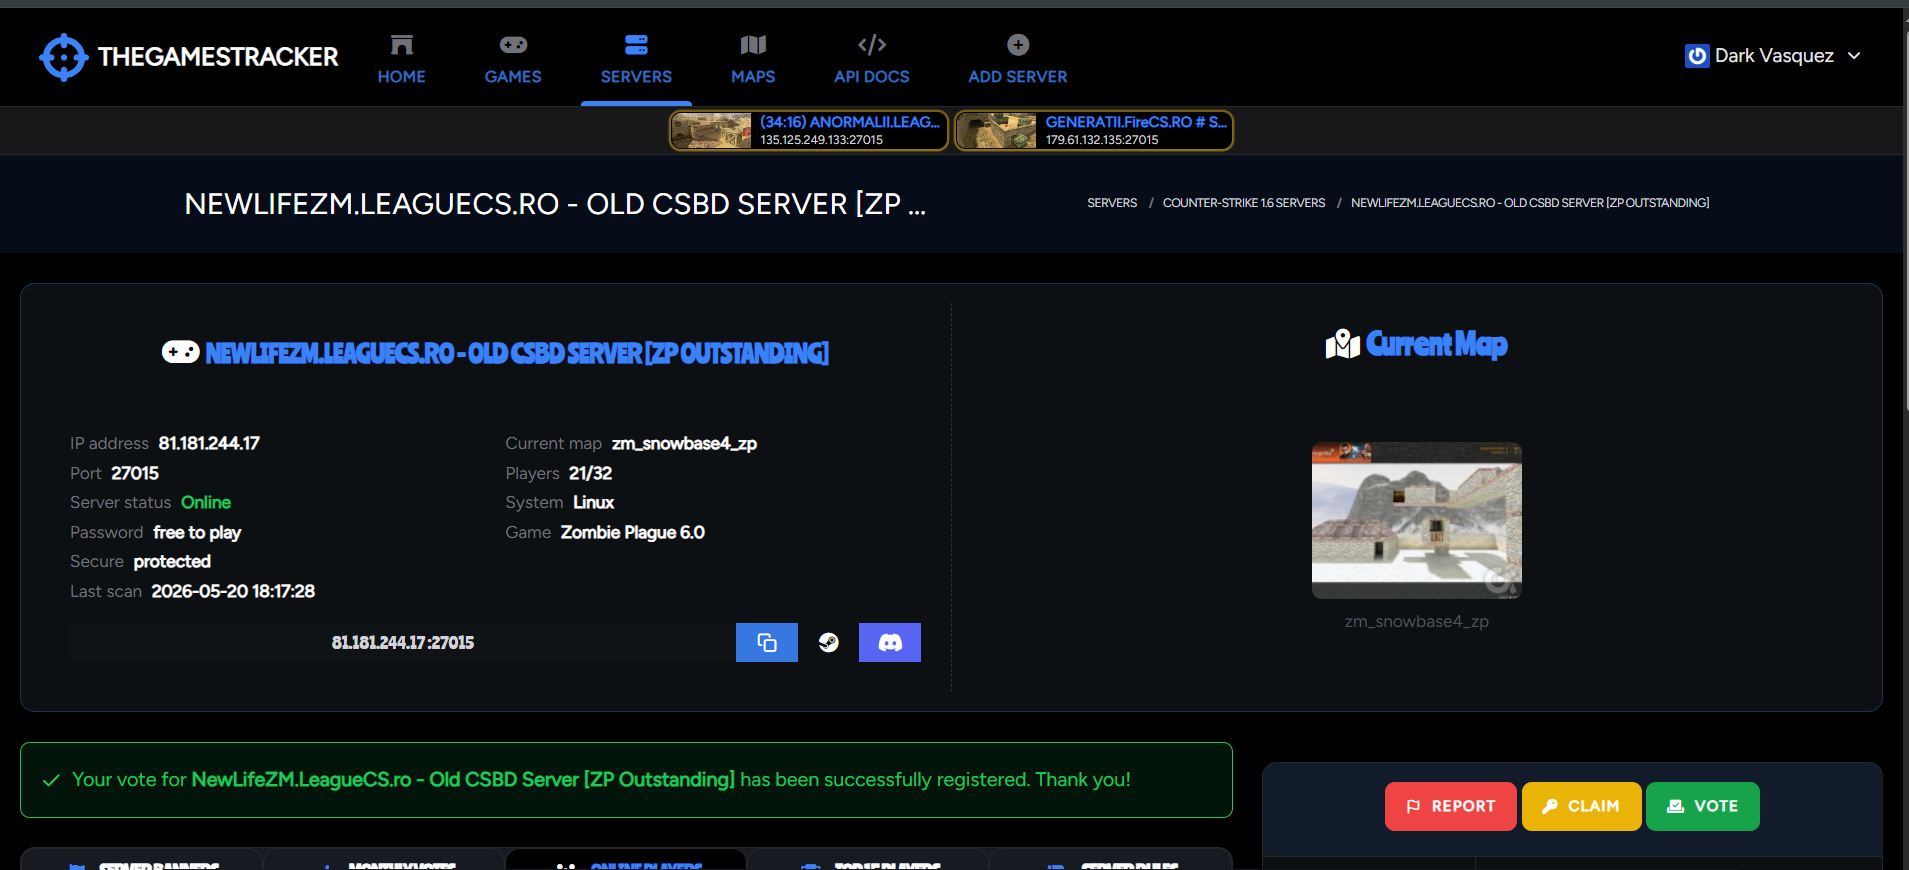The image size is (1909, 870).
Task: Expand the Dark Vasquez user dropdown
Action: tap(1854, 55)
